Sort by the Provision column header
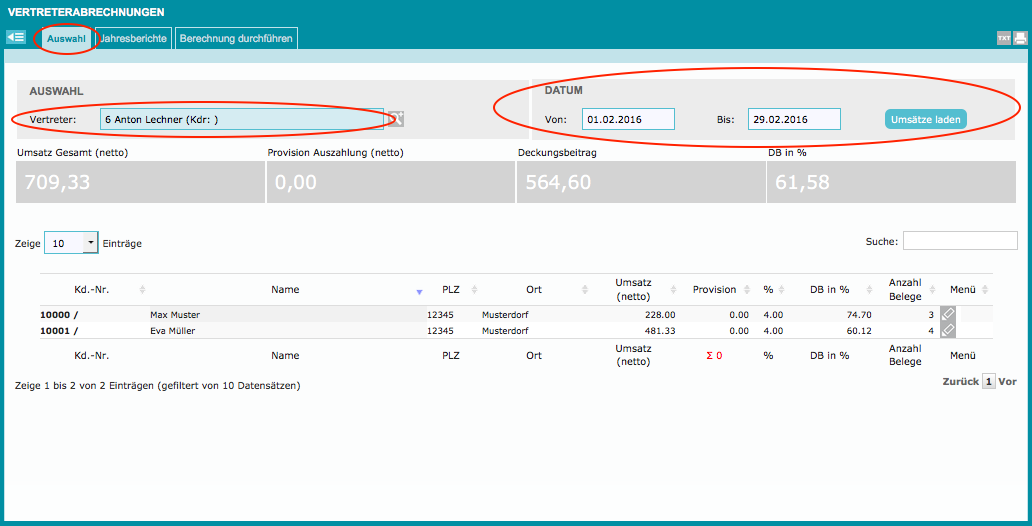 pyautogui.click(x=714, y=290)
